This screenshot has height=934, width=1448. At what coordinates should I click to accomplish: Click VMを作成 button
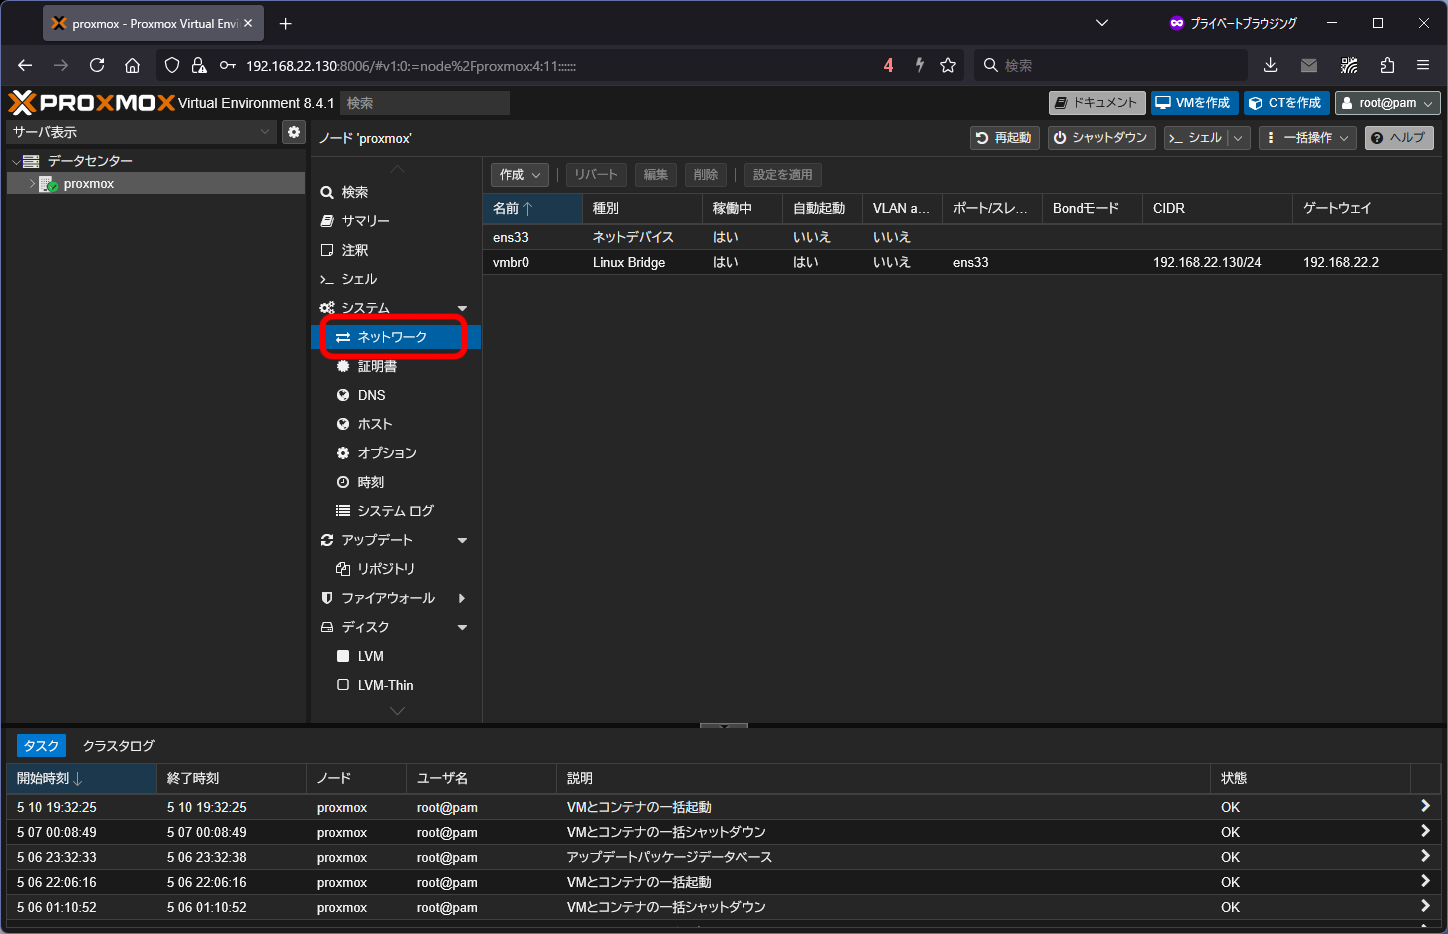pos(1195,103)
